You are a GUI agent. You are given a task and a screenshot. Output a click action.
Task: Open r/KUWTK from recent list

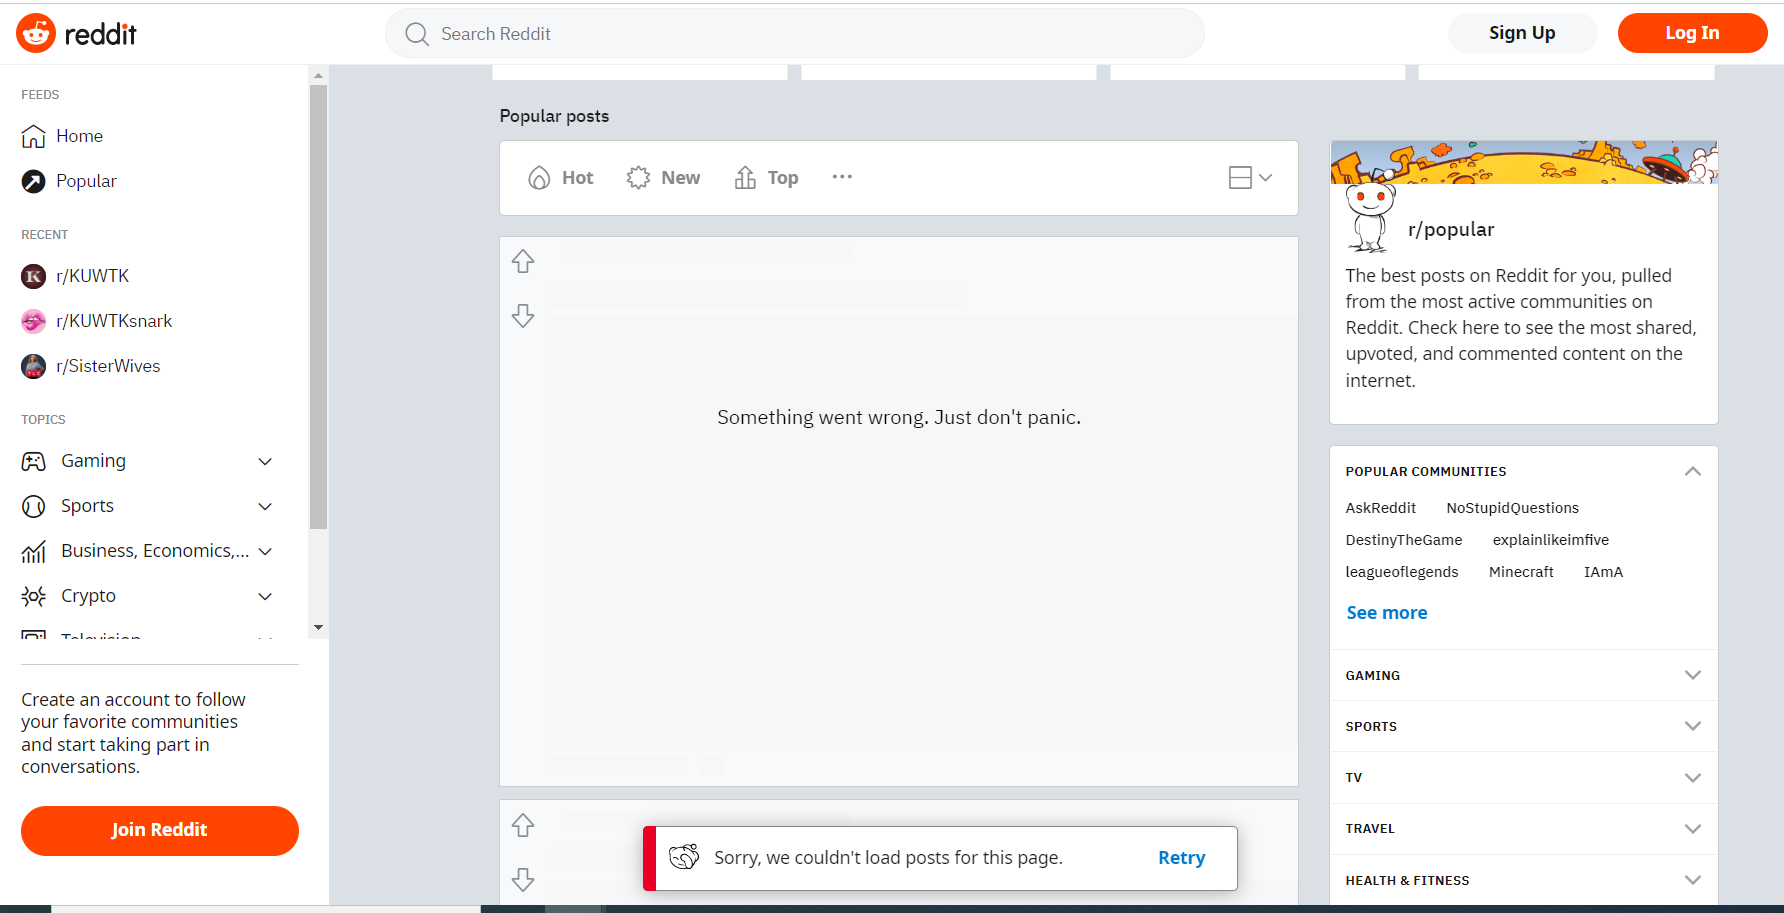(x=92, y=276)
